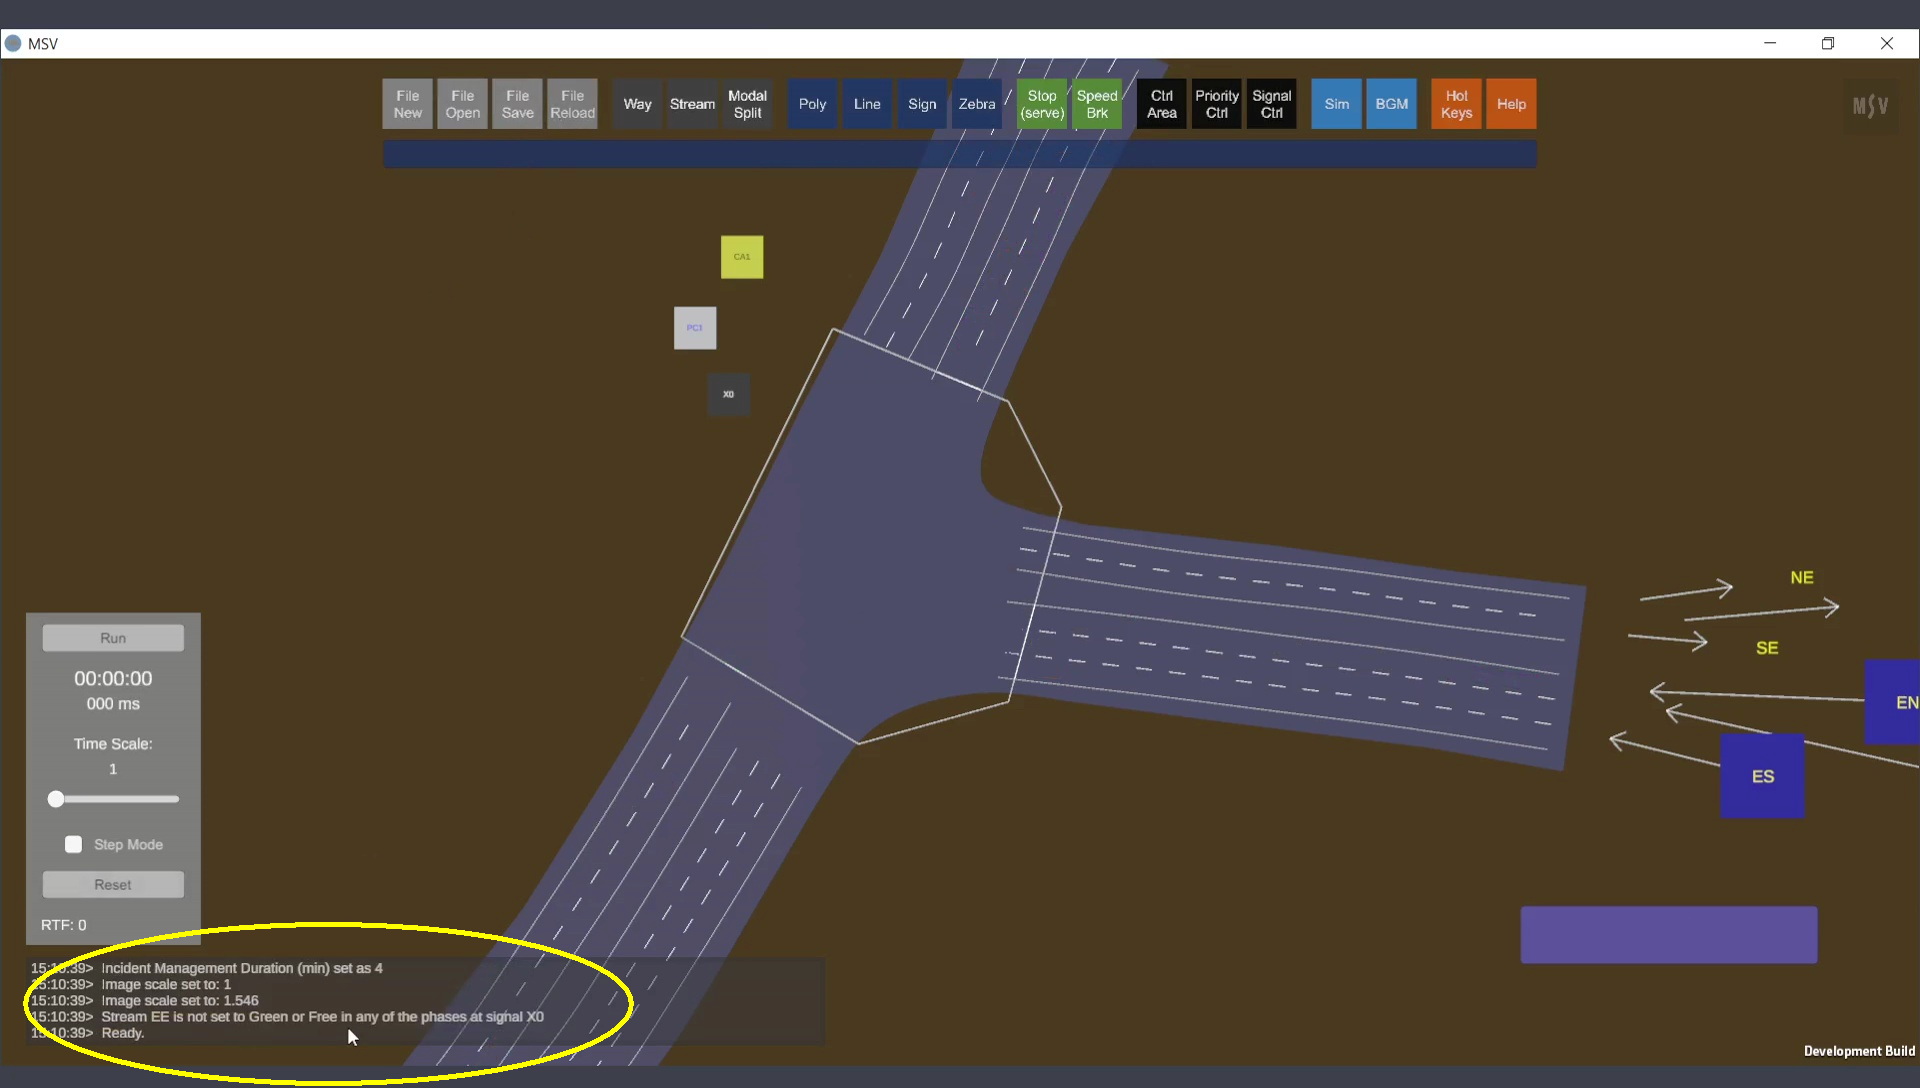Open the Modal Split menu
This screenshot has width=1920, height=1088.
(x=747, y=104)
